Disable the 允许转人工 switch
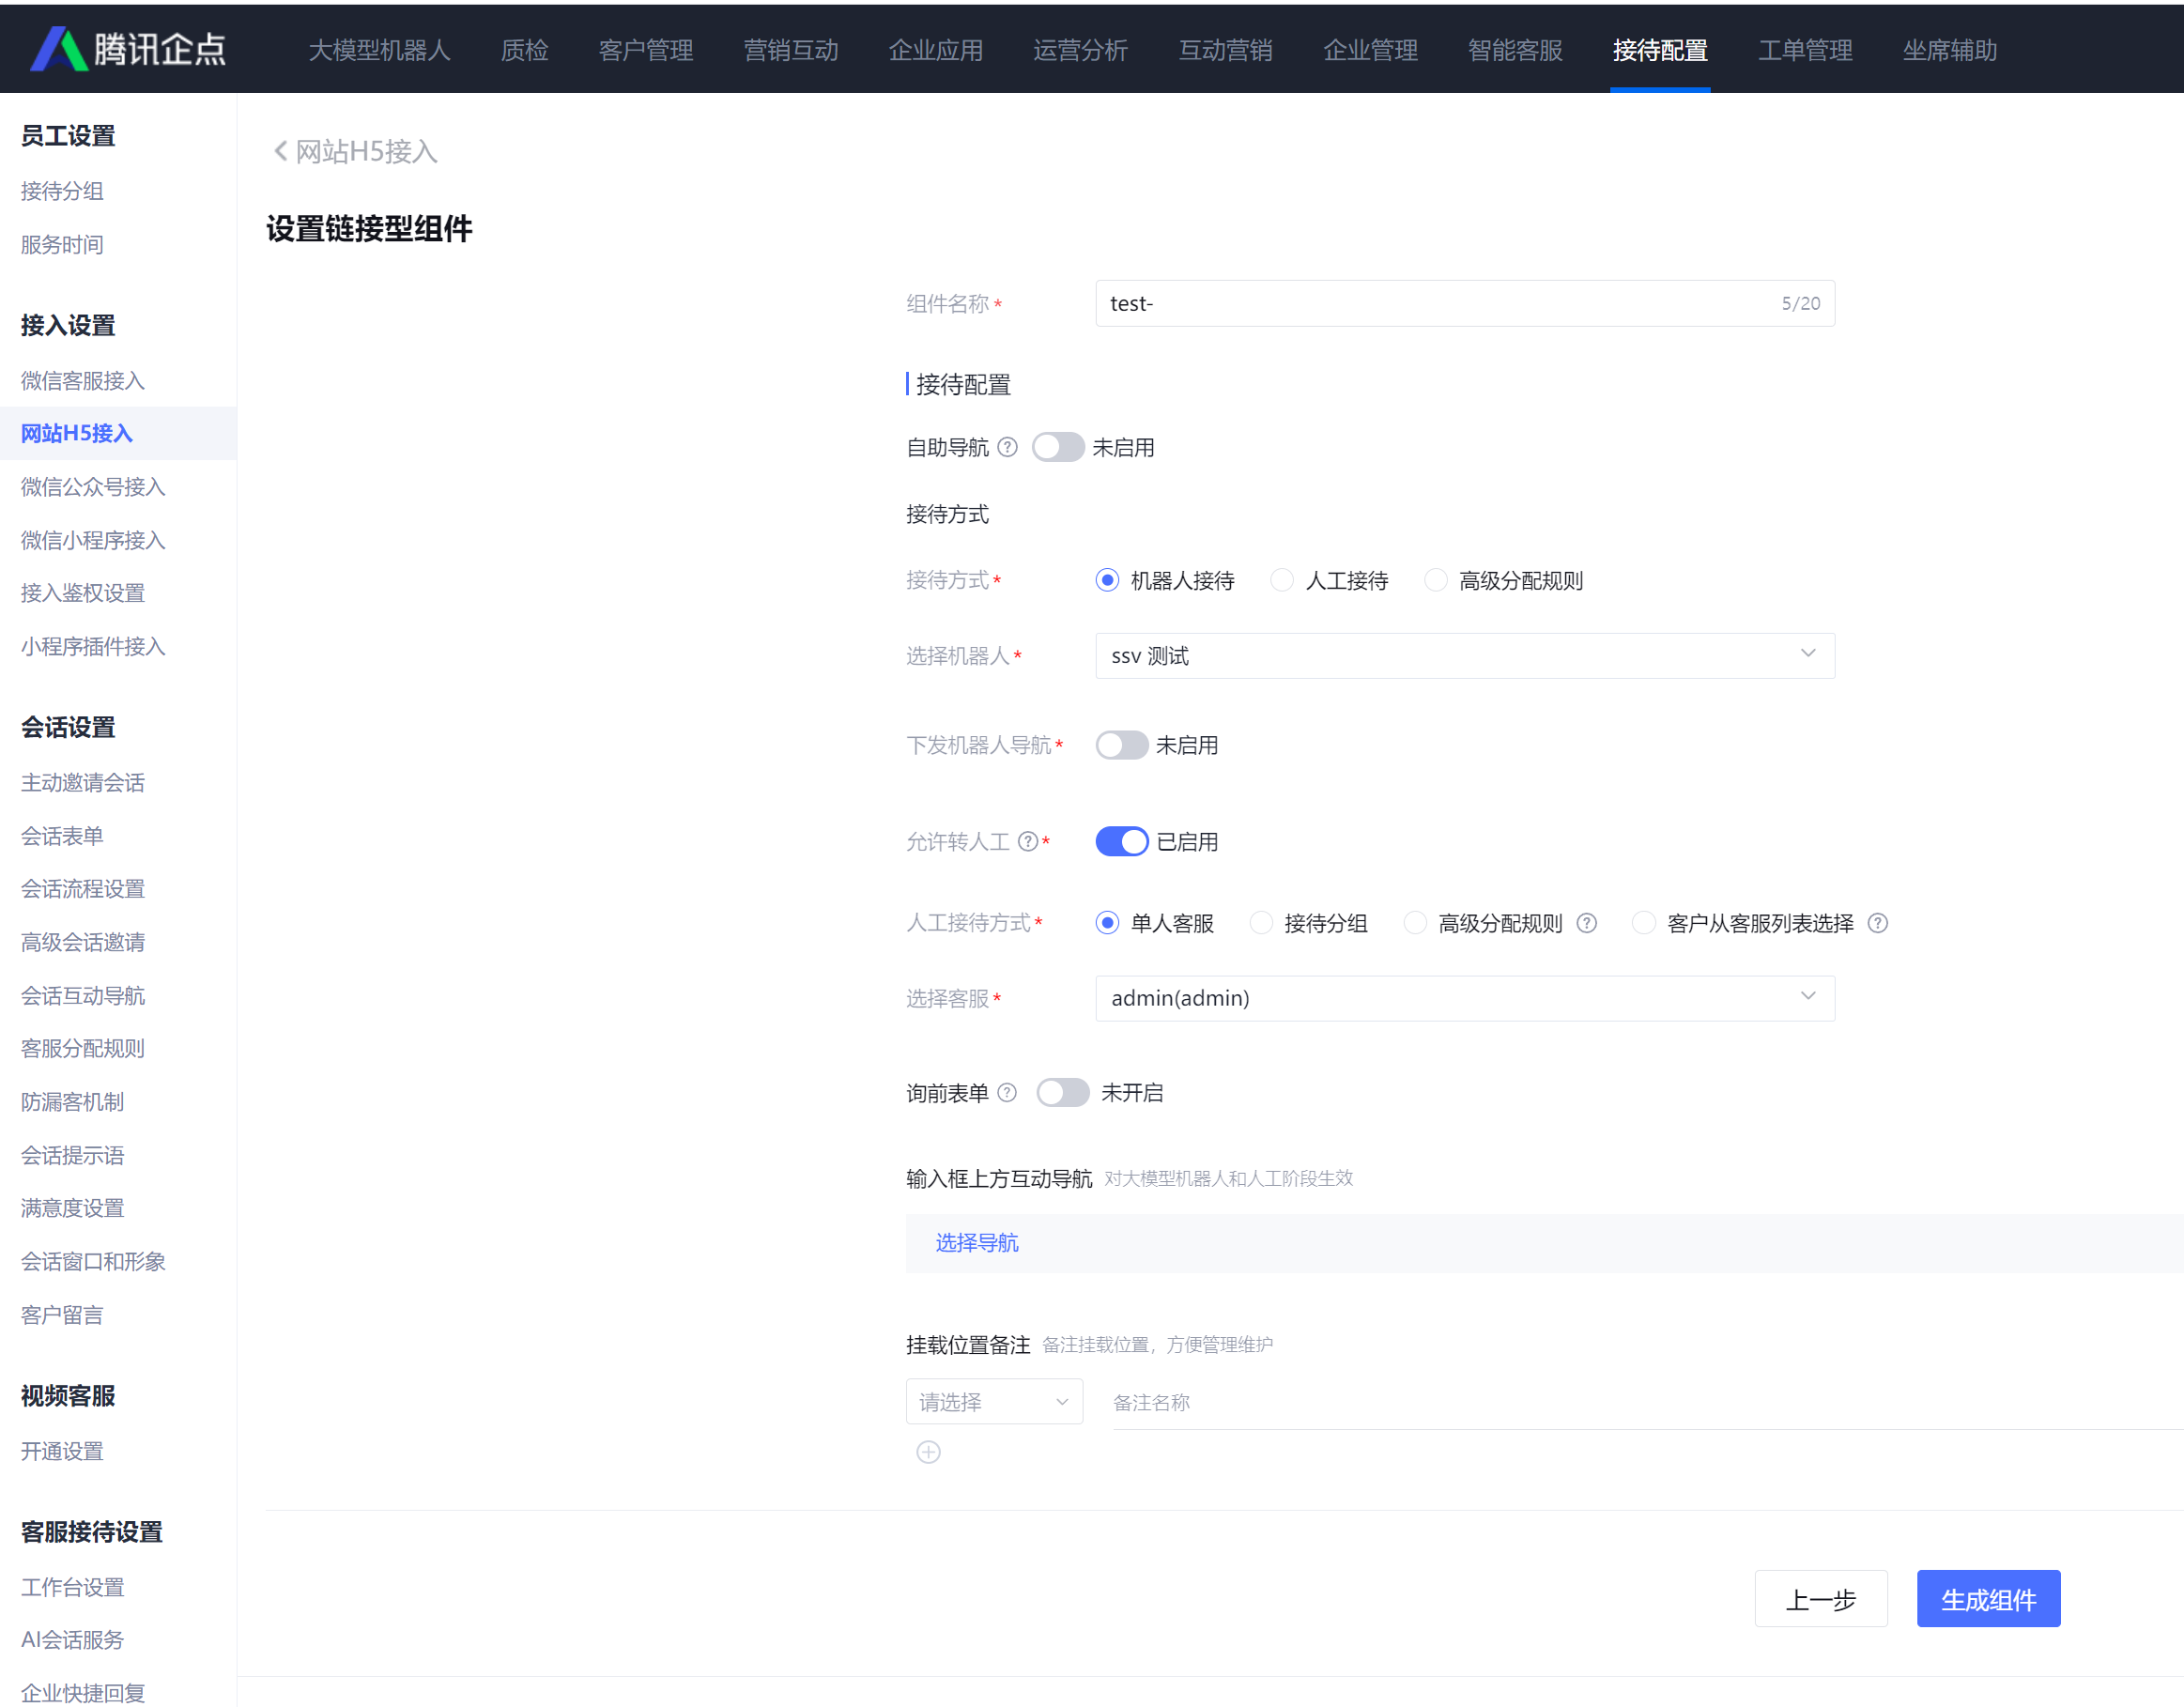Viewport: 2184px width, 1707px height. [1121, 842]
